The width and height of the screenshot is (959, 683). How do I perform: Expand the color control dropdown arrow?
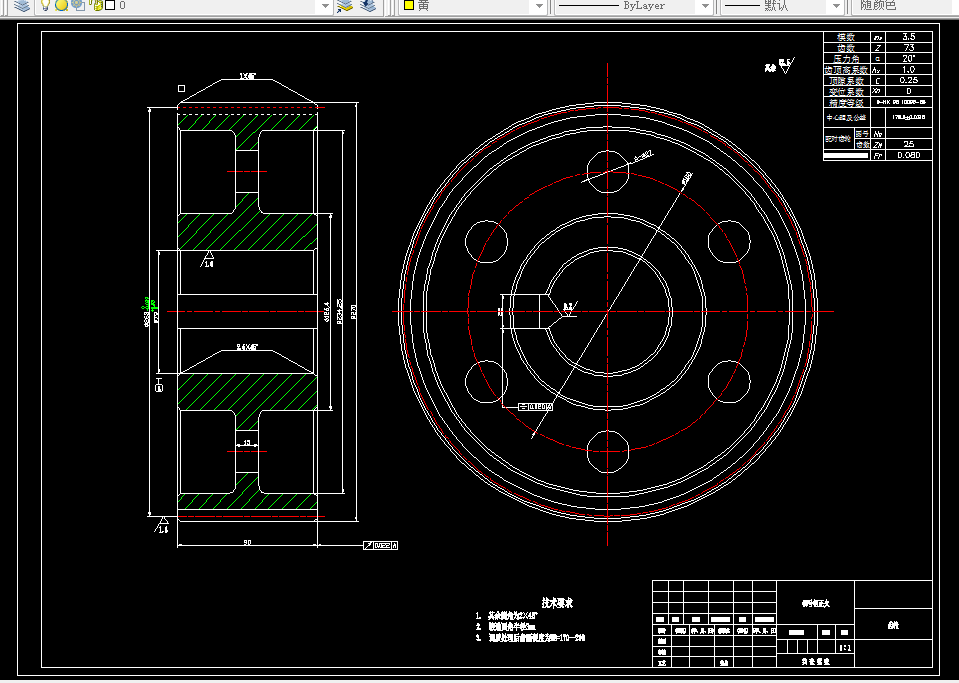[539, 7]
